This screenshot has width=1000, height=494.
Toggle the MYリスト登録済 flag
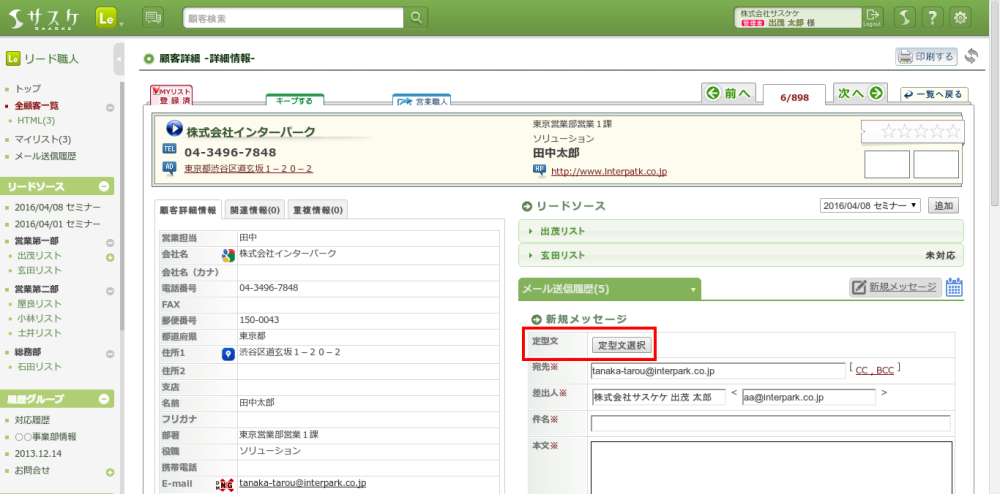tap(171, 95)
